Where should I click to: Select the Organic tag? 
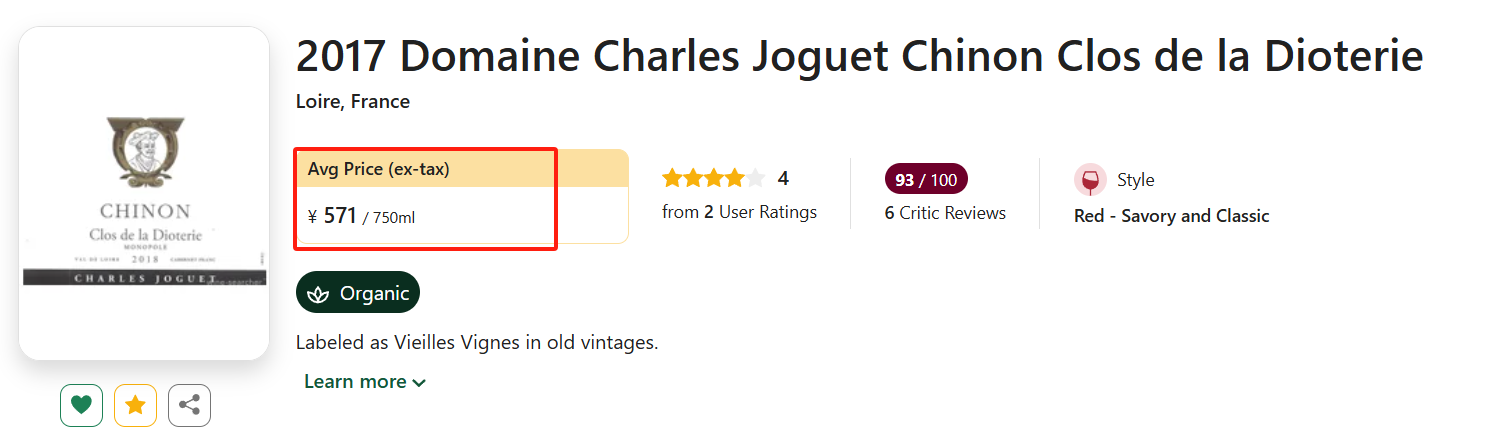click(x=358, y=293)
